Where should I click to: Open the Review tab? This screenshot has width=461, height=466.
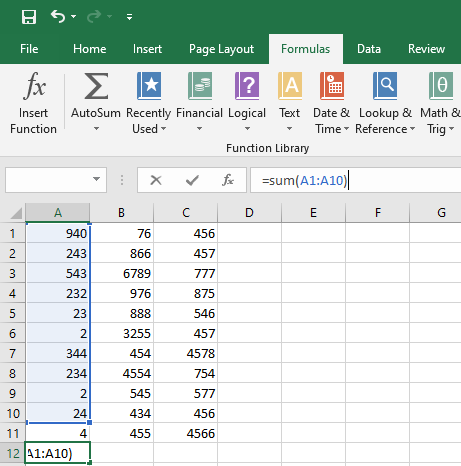[426, 49]
